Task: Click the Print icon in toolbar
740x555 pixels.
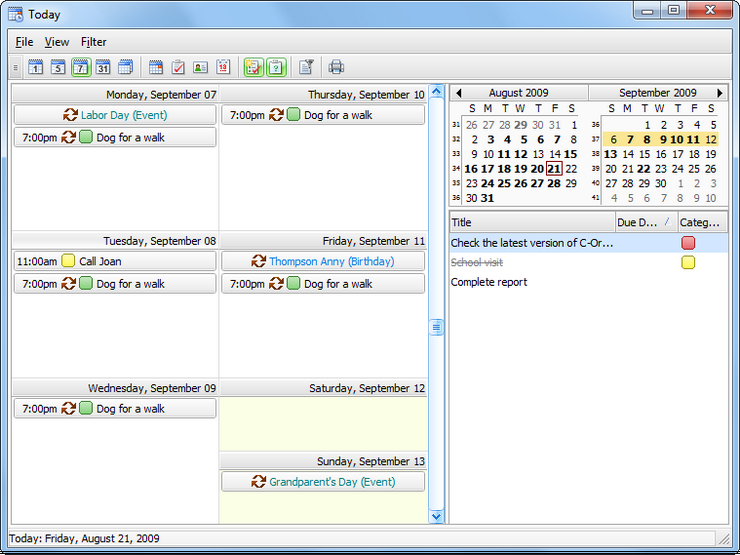Action: 337,67
